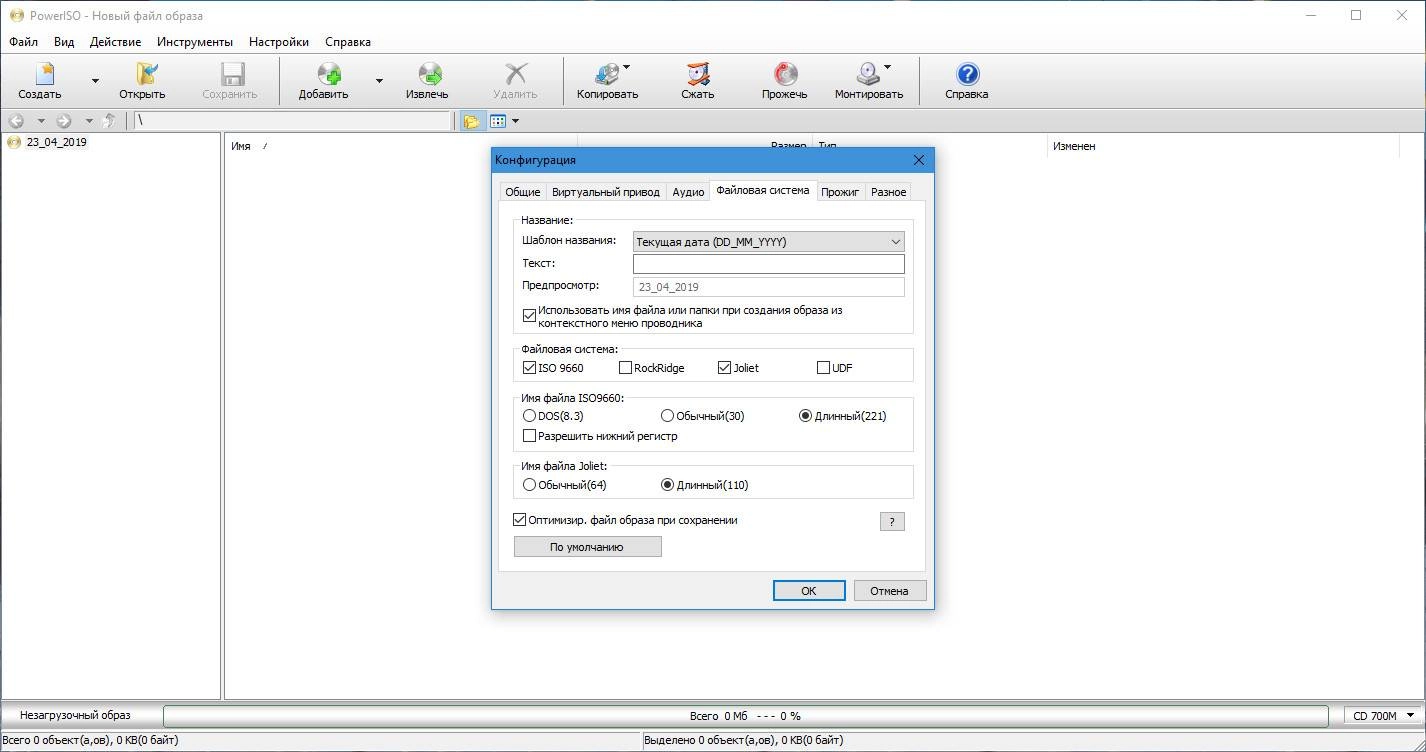Viewport: 1426px width, 752px height.
Task: Click the Сжать toolbar icon
Action: click(698, 74)
